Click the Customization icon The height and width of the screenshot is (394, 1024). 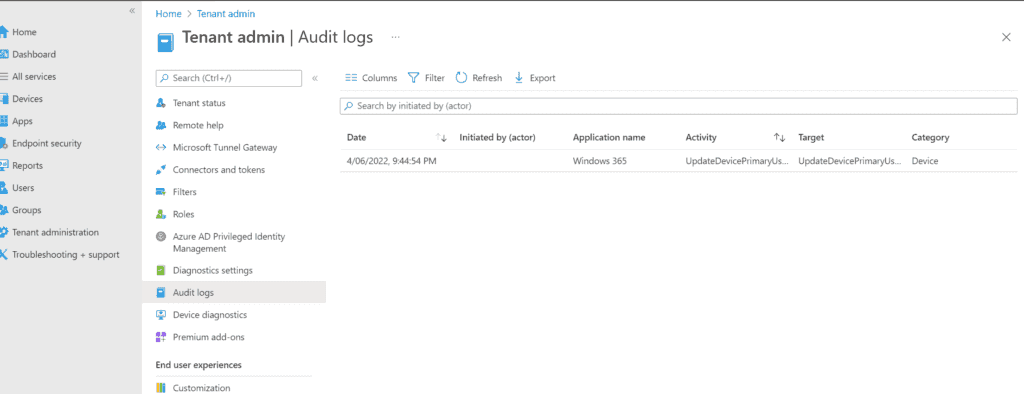pyautogui.click(x=161, y=388)
